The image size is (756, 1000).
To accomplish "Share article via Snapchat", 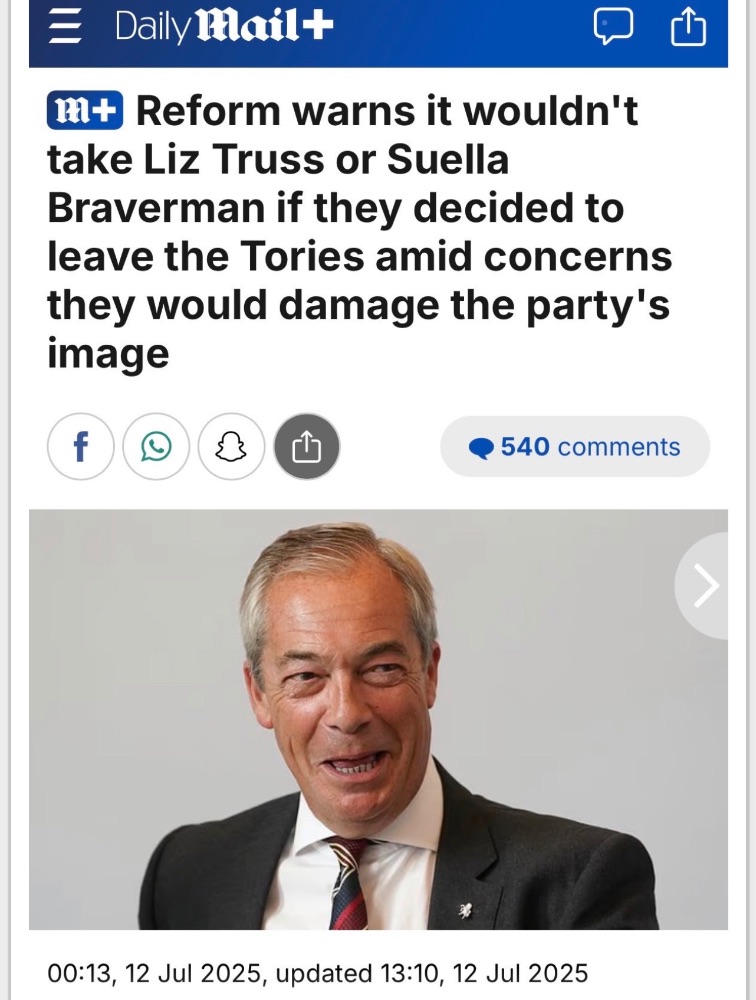I will (231, 446).
